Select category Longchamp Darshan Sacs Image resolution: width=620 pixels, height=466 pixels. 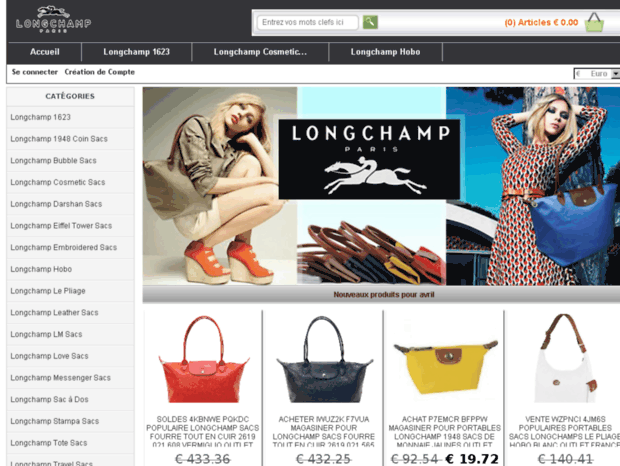click(70, 204)
